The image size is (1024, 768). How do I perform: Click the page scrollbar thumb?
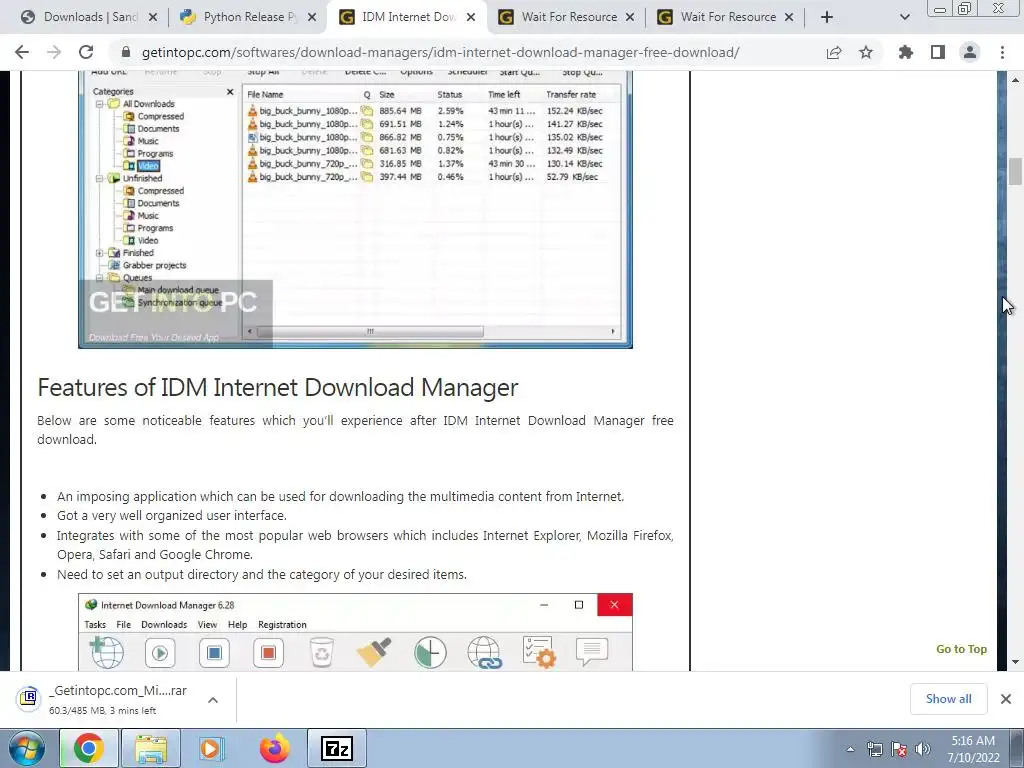click(x=1015, y=171)
